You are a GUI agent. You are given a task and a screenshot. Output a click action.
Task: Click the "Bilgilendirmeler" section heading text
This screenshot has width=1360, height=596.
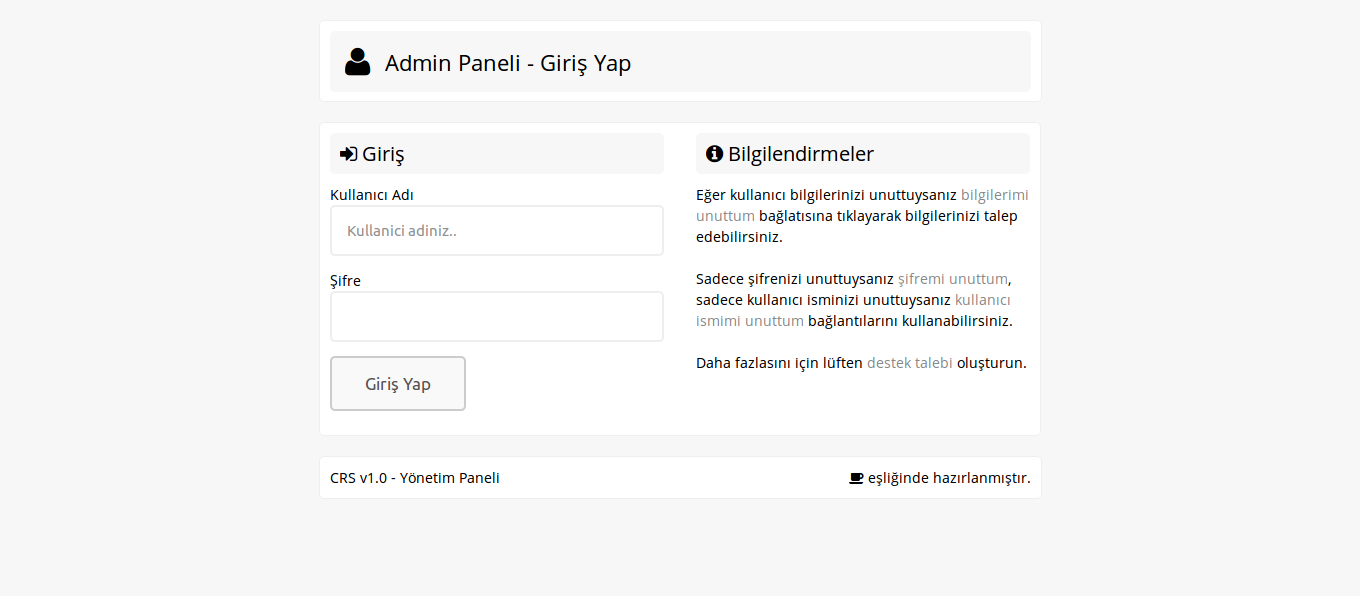[x=800, y=154]
